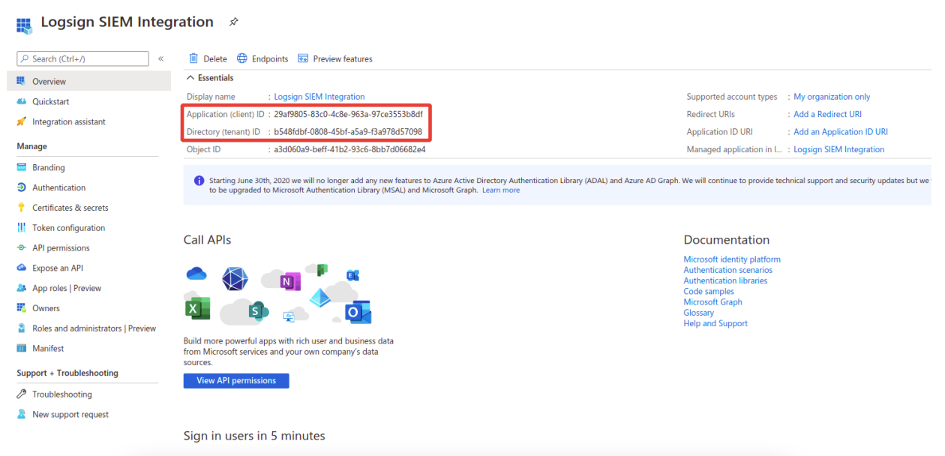
Task: Click Add an Application ID URI link
Action: pos(841,131)
